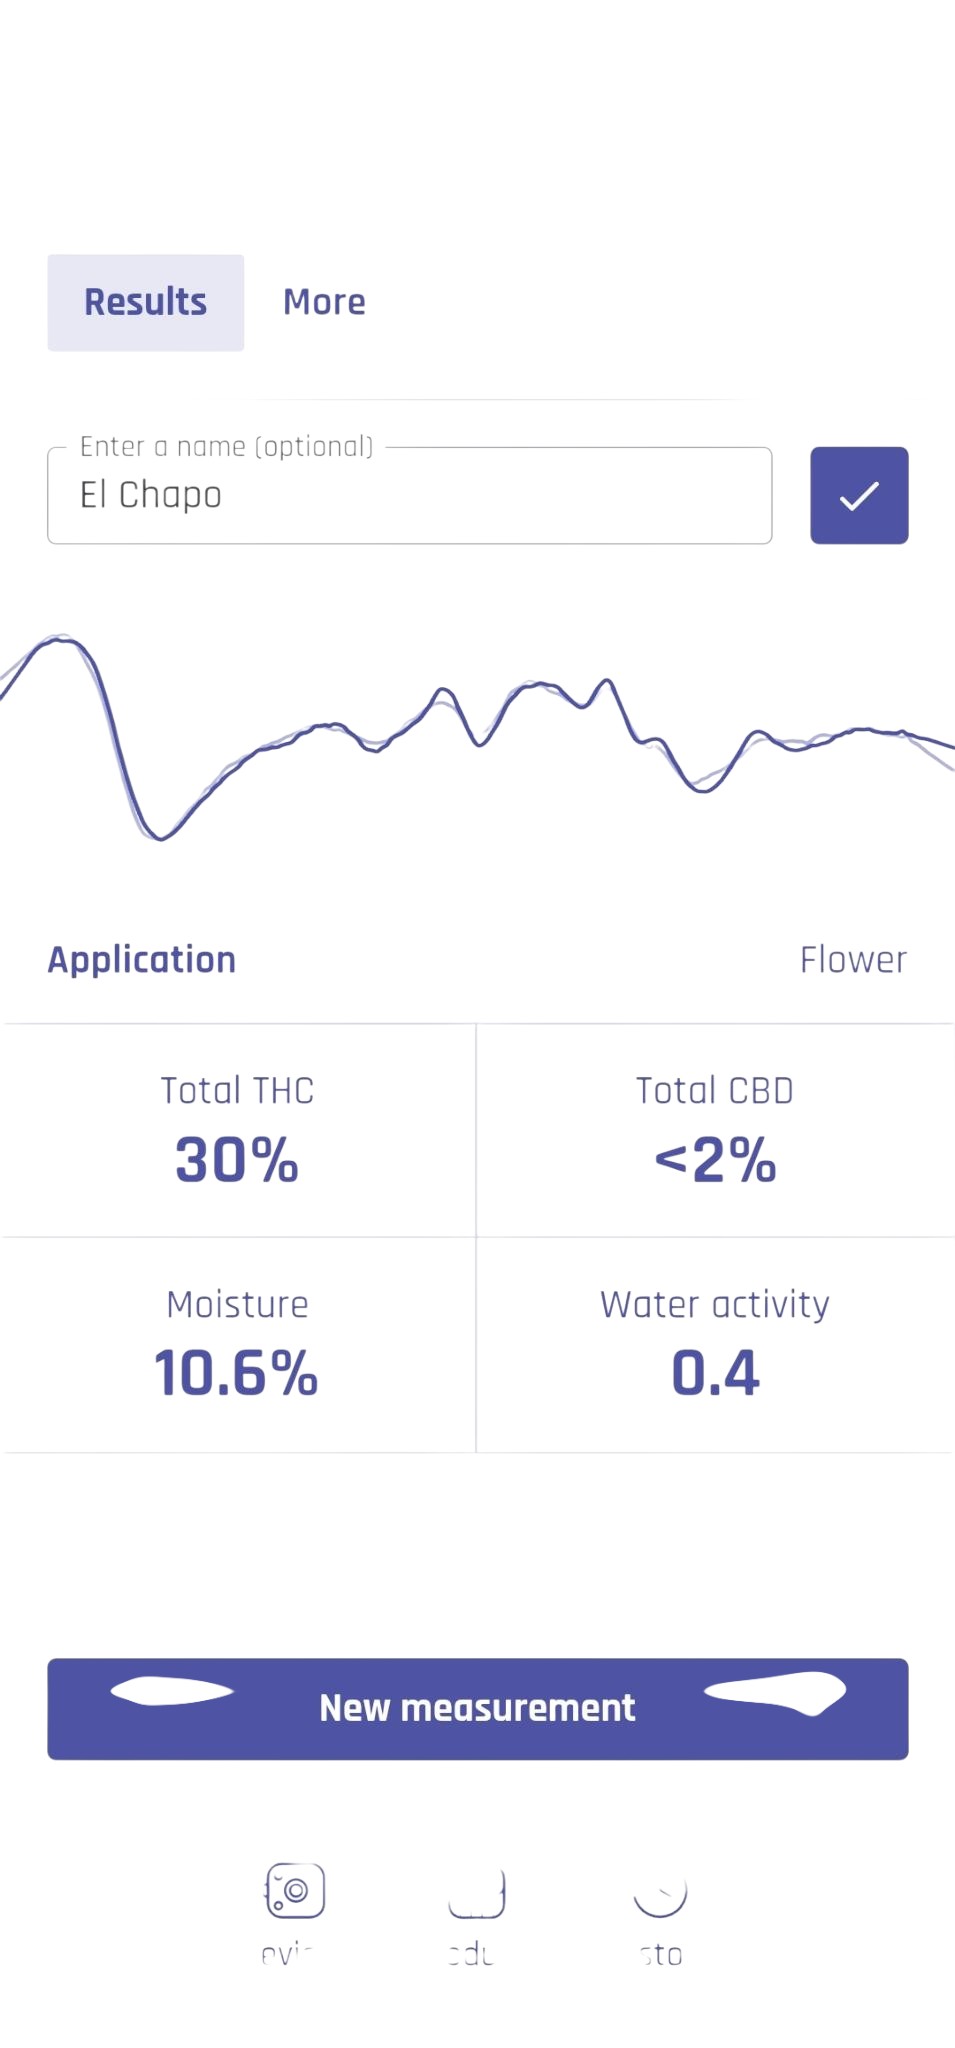
Task: Tap the Total THC 30% reading
Action: tap(237, 1160)
